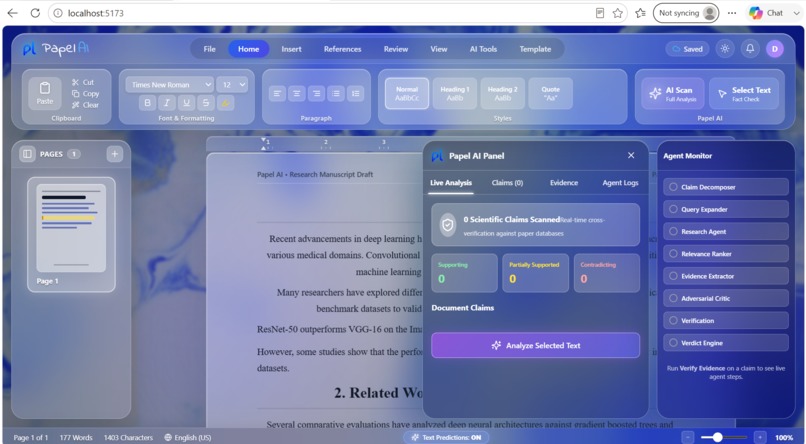806x444 pixels.
Task: Click the zoom out minus button
Action: click(688, 437)
